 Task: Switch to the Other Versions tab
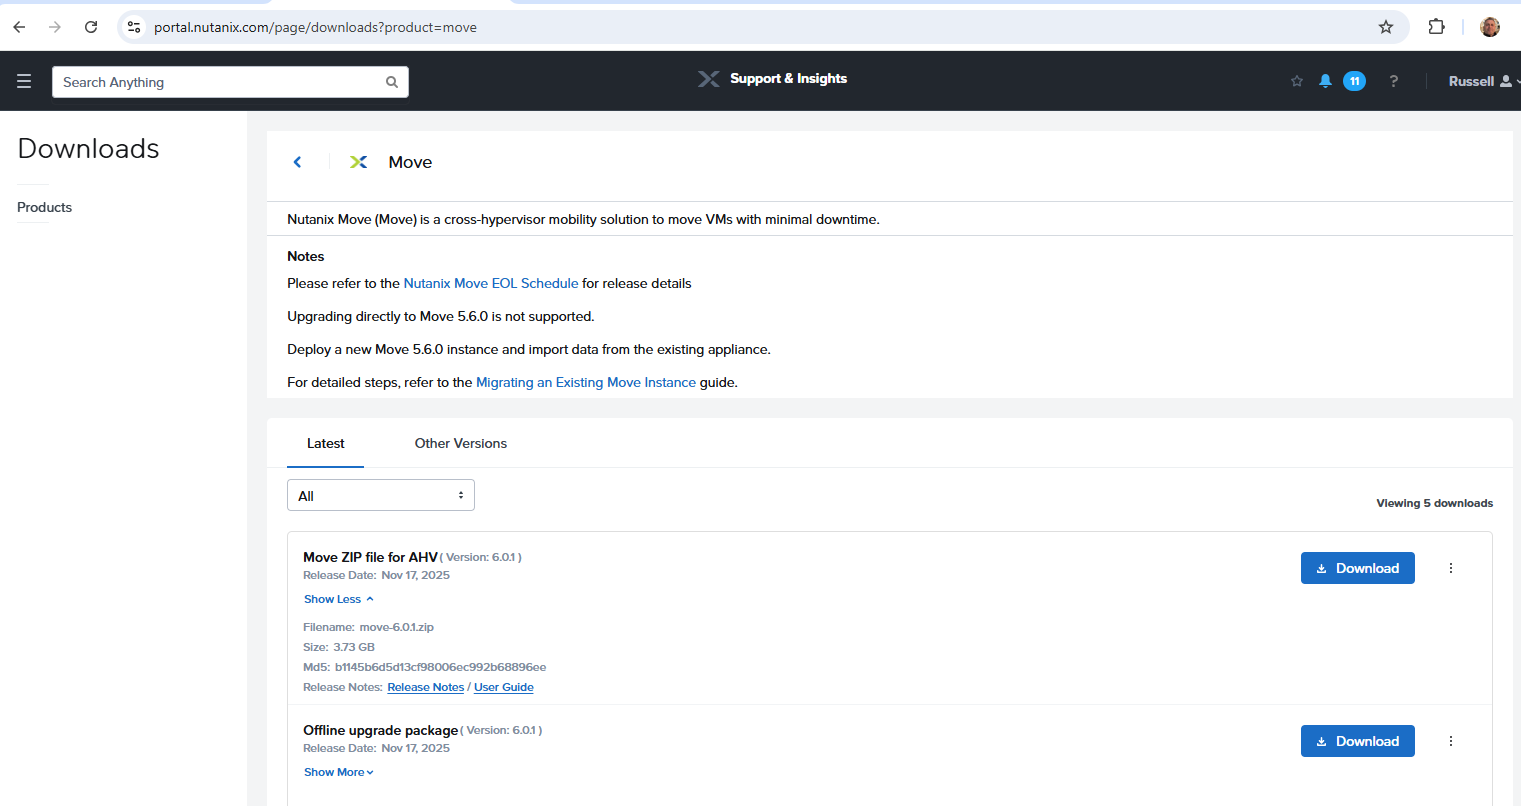coord(460,443)
